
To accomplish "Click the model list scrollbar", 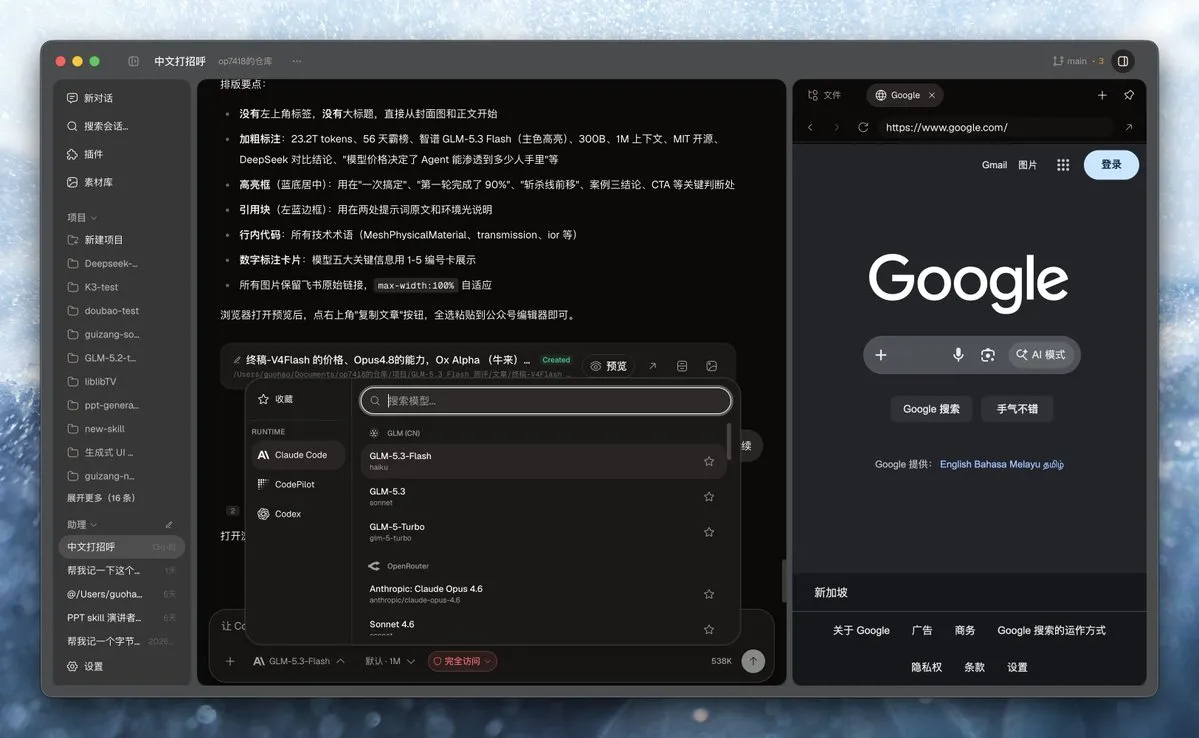I will pyautogui.click(x=729, y=441).
